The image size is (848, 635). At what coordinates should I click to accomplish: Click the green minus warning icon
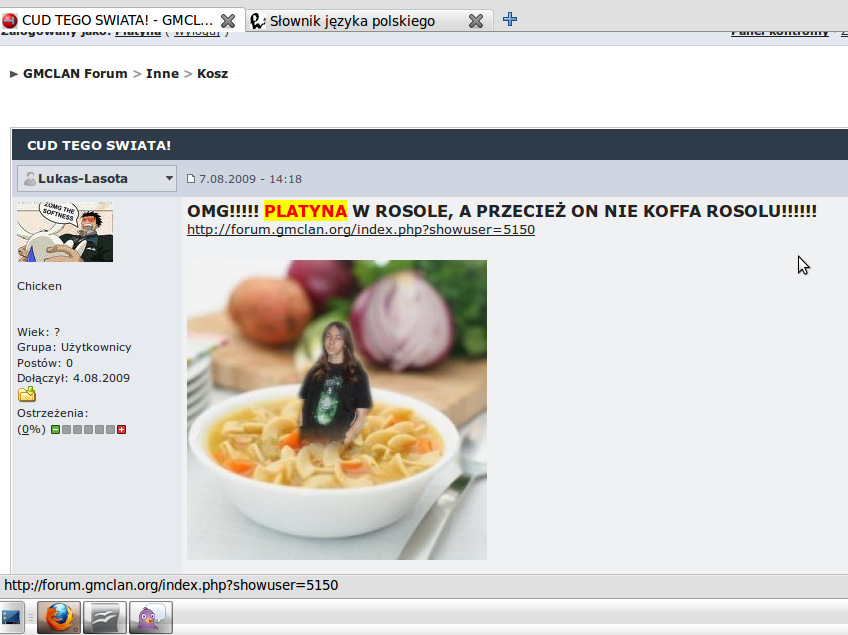coord(55,429)
